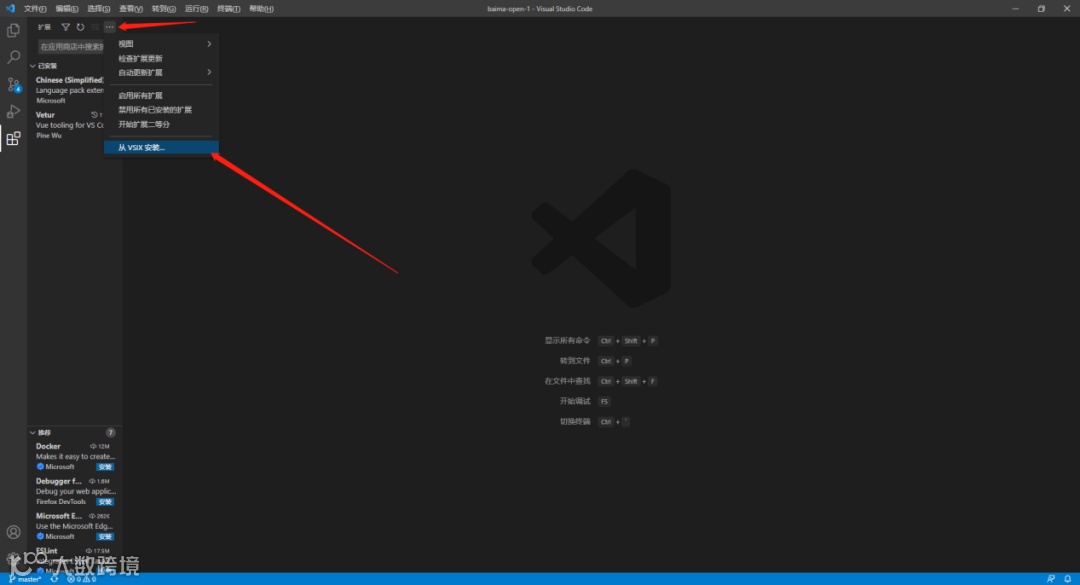Image resolution: width=1080 pixels, height=585 pixels.
Task: Select the Extensions view icon
Action: click(13, 139)
